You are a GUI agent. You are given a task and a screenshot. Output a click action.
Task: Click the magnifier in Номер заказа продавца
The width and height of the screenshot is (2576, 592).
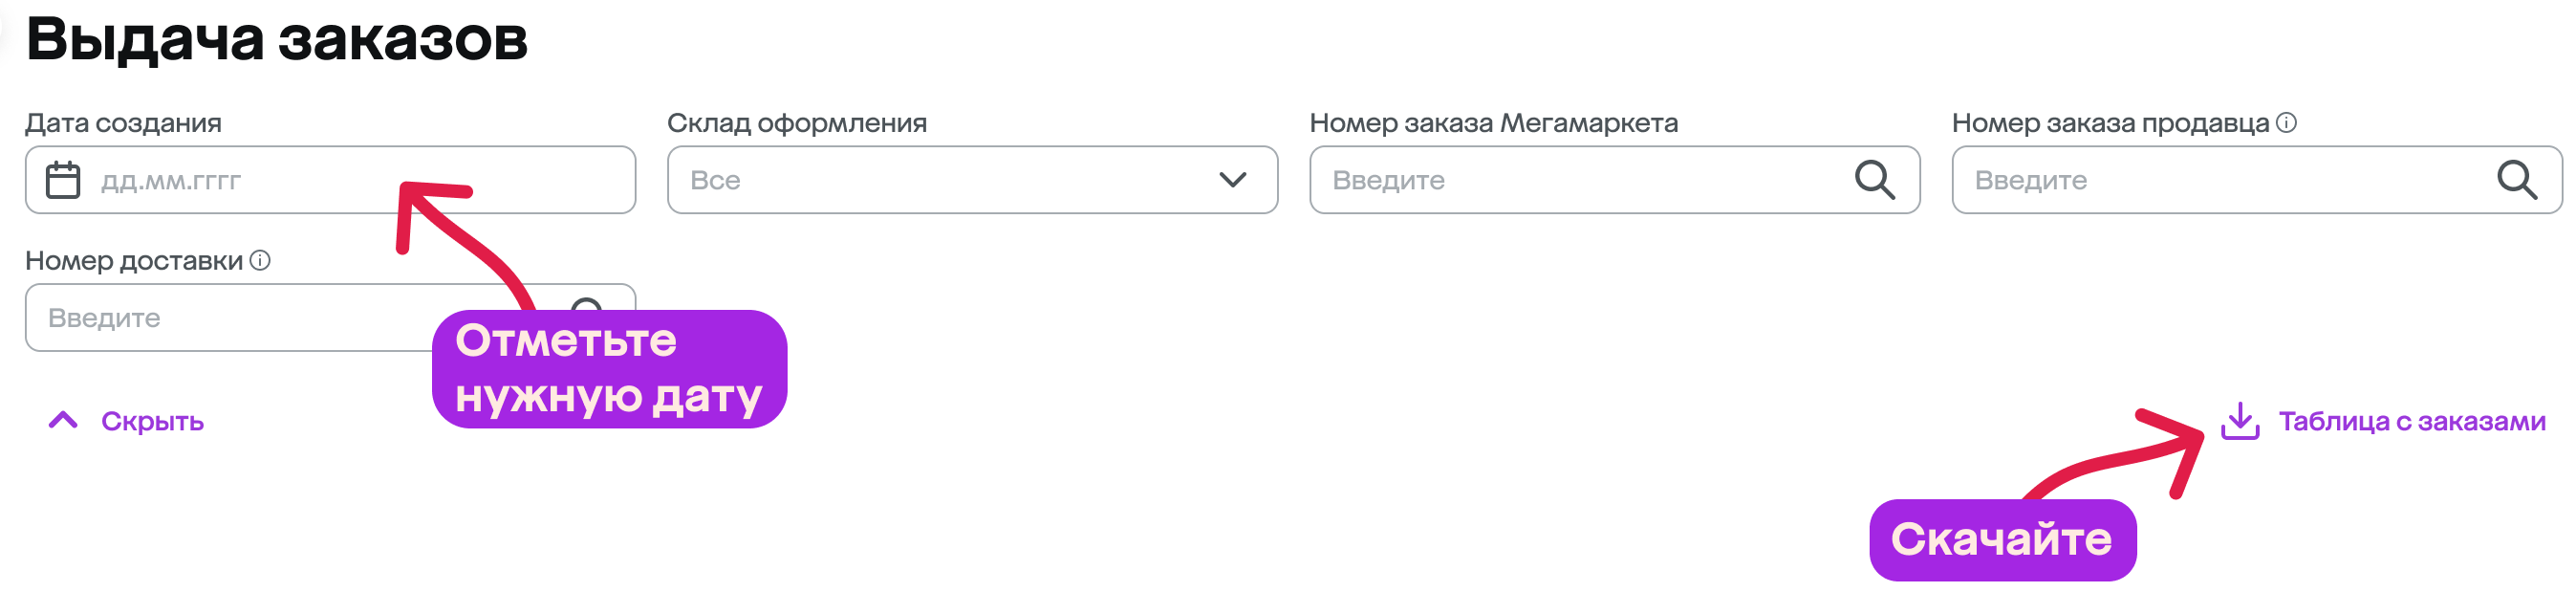tap(2516, 180)
